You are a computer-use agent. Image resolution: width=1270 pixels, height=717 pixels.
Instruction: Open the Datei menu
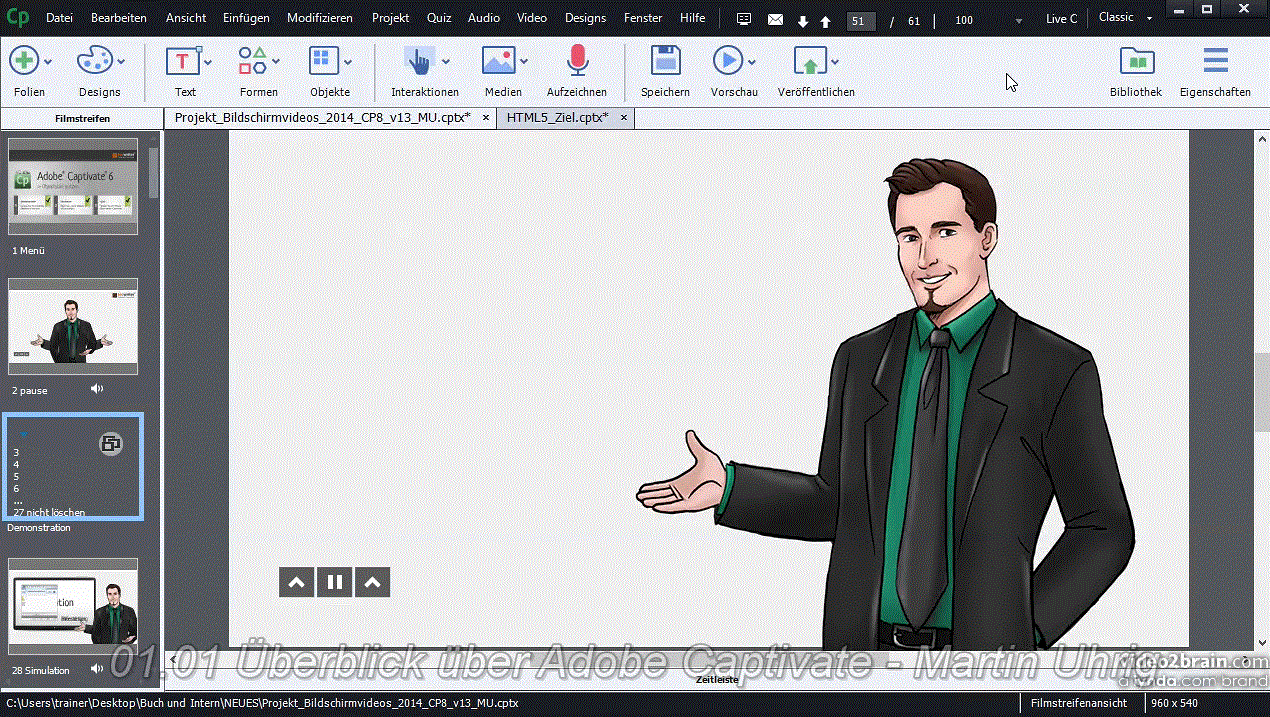click(x=59, y=18)
